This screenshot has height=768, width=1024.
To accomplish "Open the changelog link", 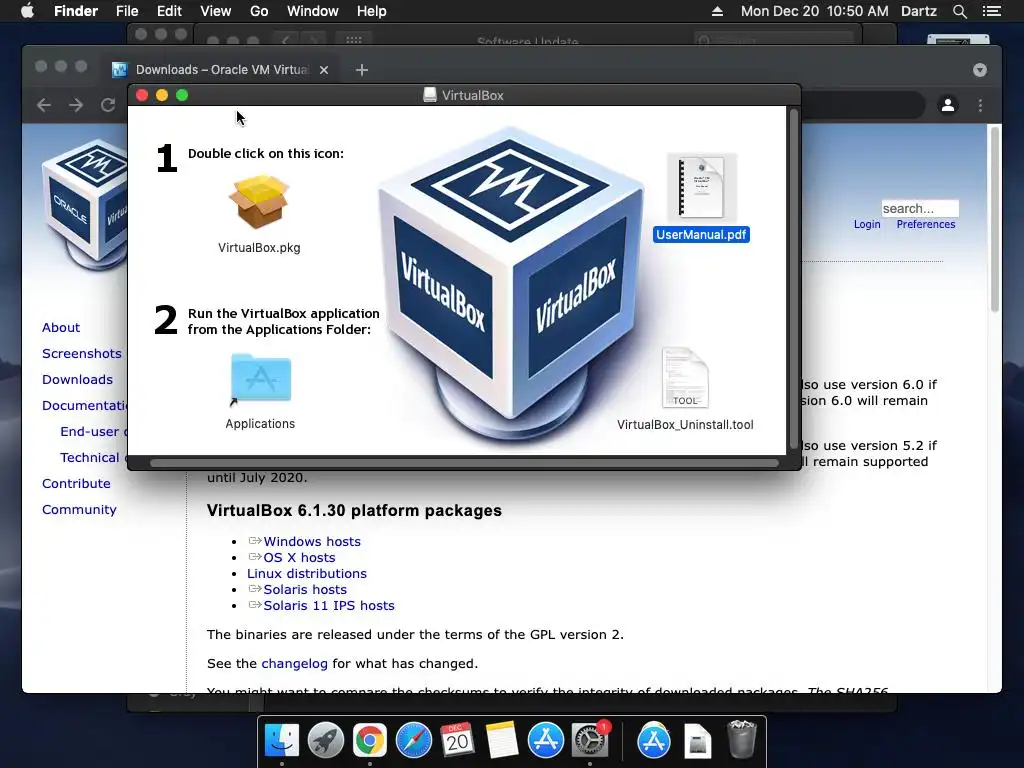I will tap(295, 664).
